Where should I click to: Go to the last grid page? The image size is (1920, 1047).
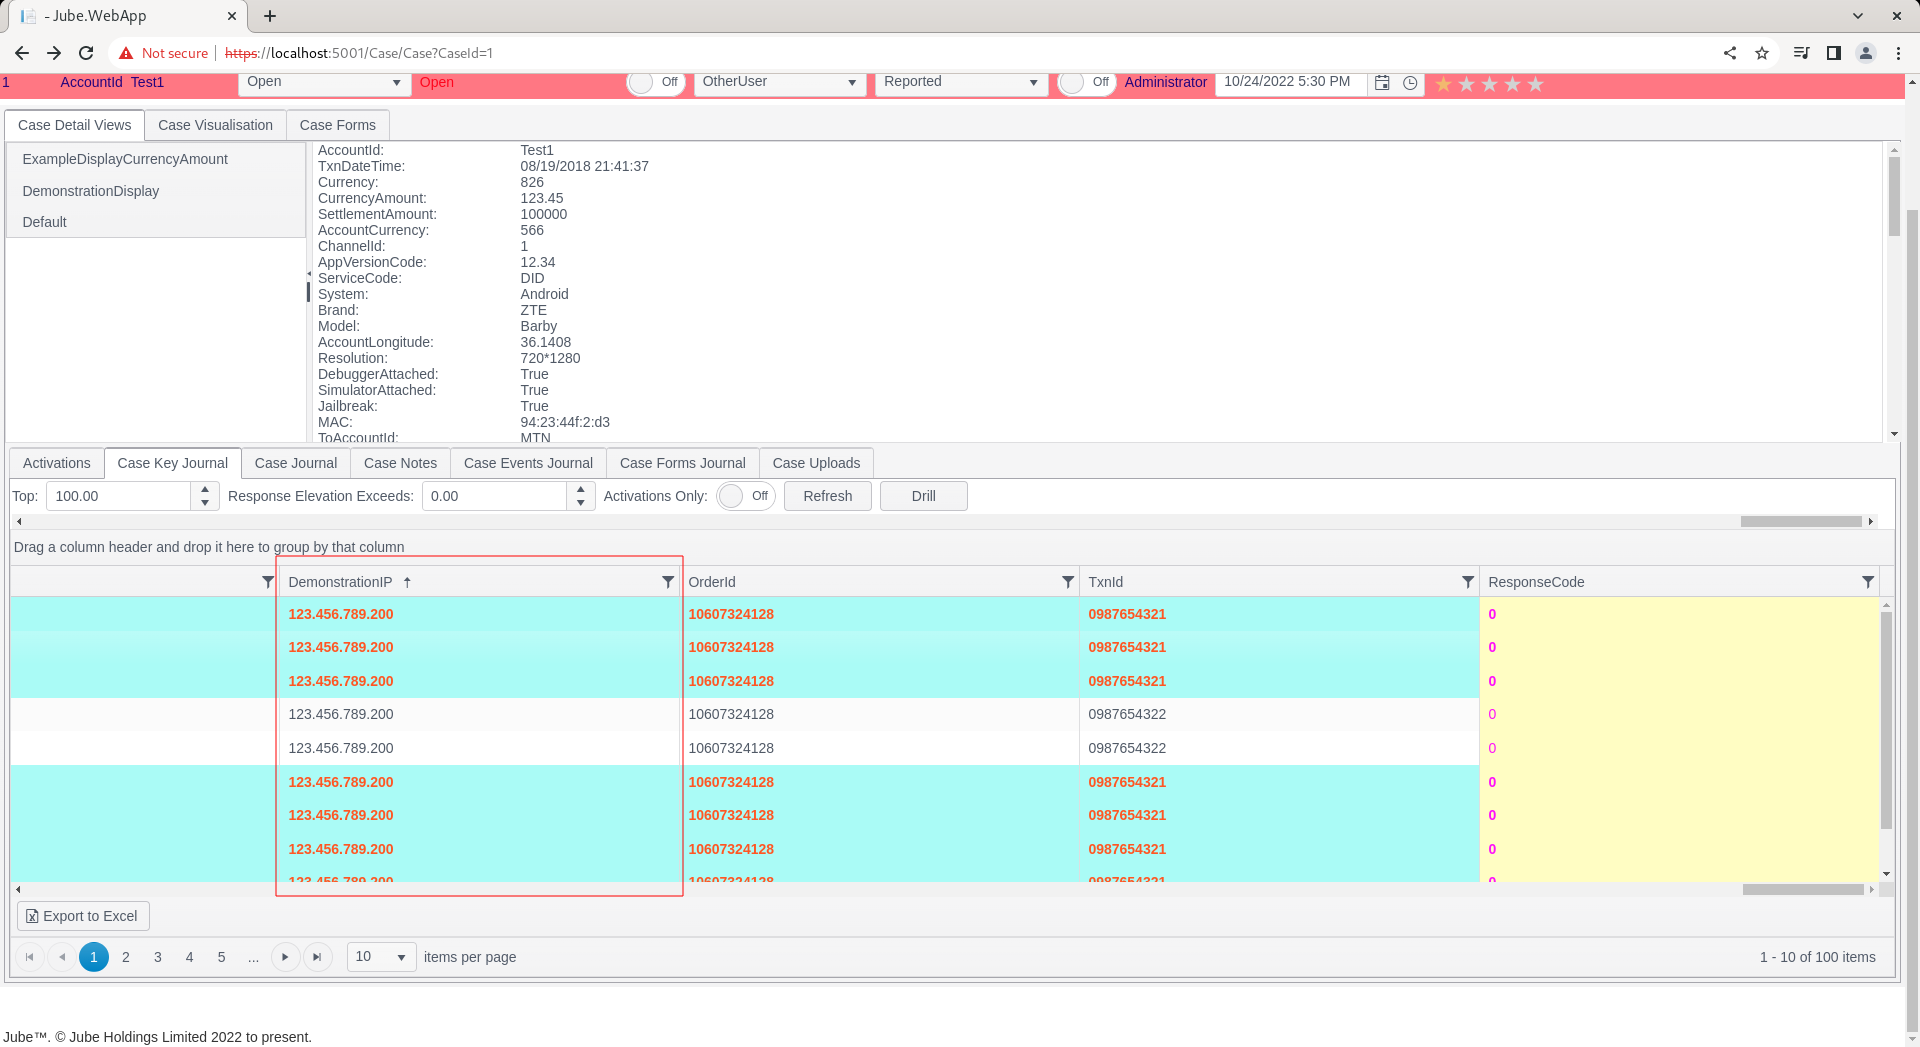click(317, 957)
